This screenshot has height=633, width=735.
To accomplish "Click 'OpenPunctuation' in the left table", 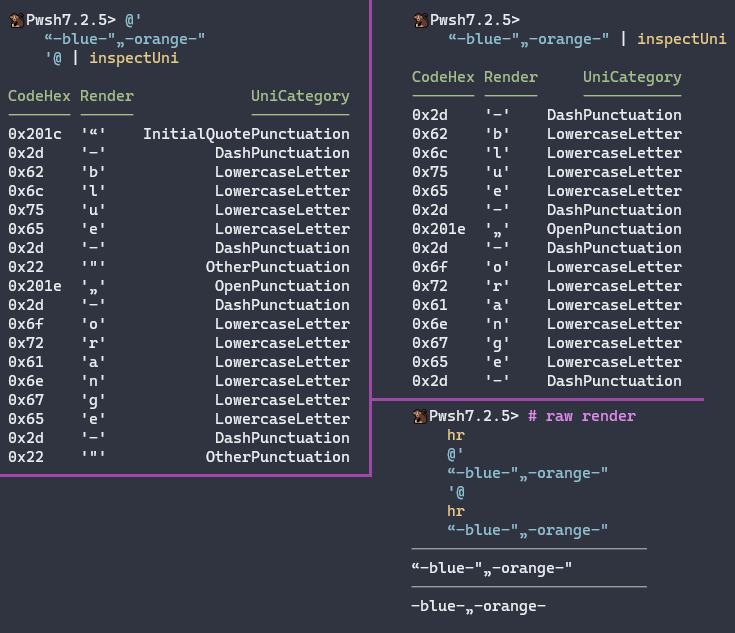I will pos(282,286).
